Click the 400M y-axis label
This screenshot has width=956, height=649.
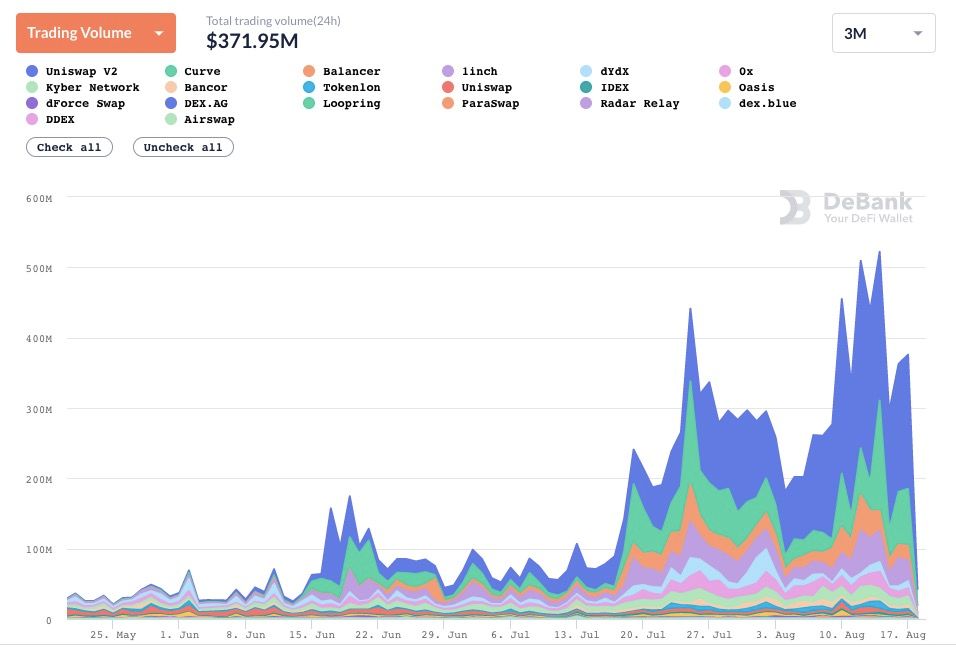tap(39, 339)
